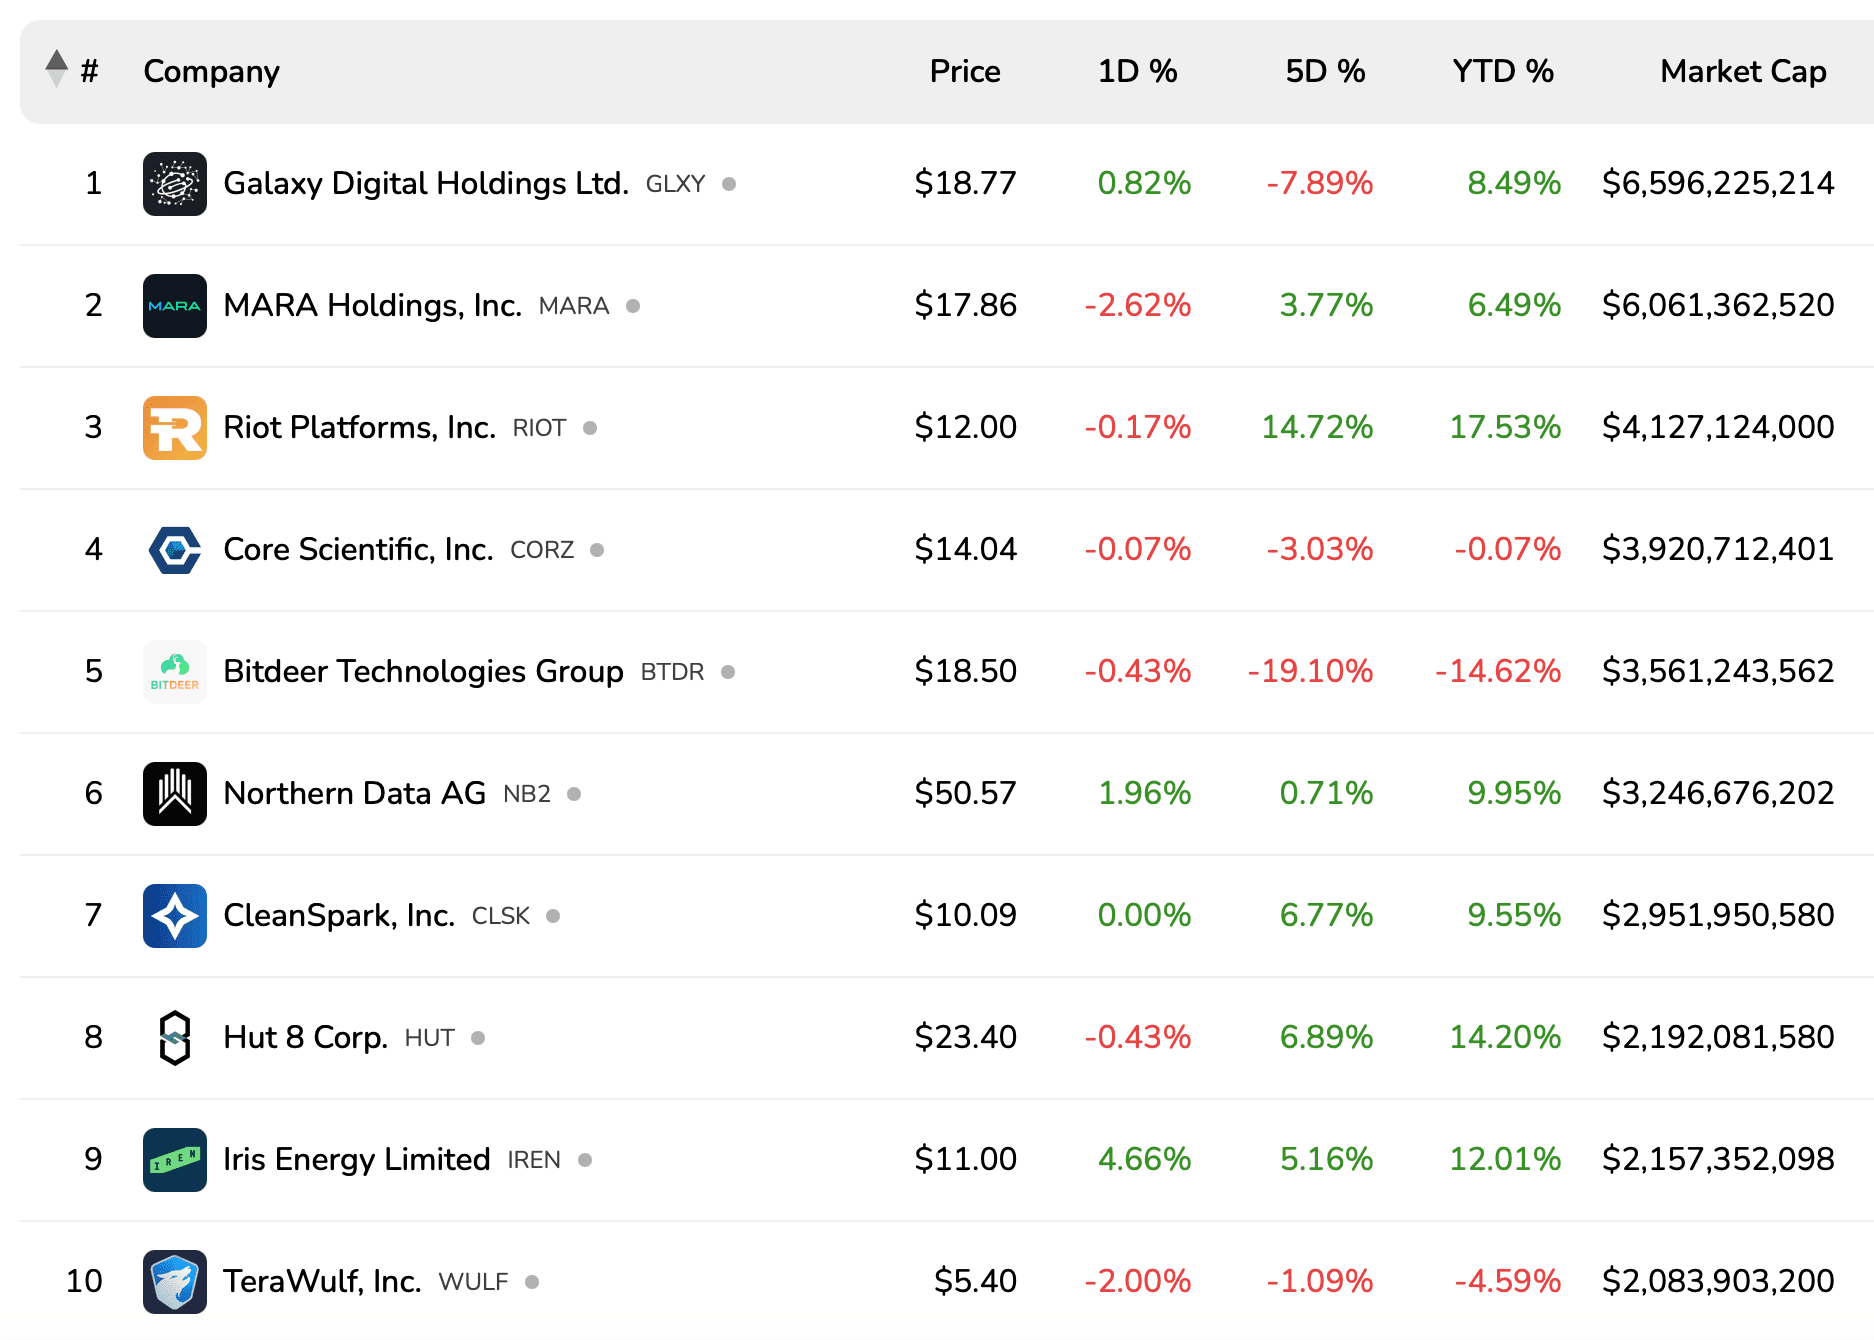1874x1340 pixels.
Task: Click the orange Riot Platforms logo
Action: pos(175,427)
